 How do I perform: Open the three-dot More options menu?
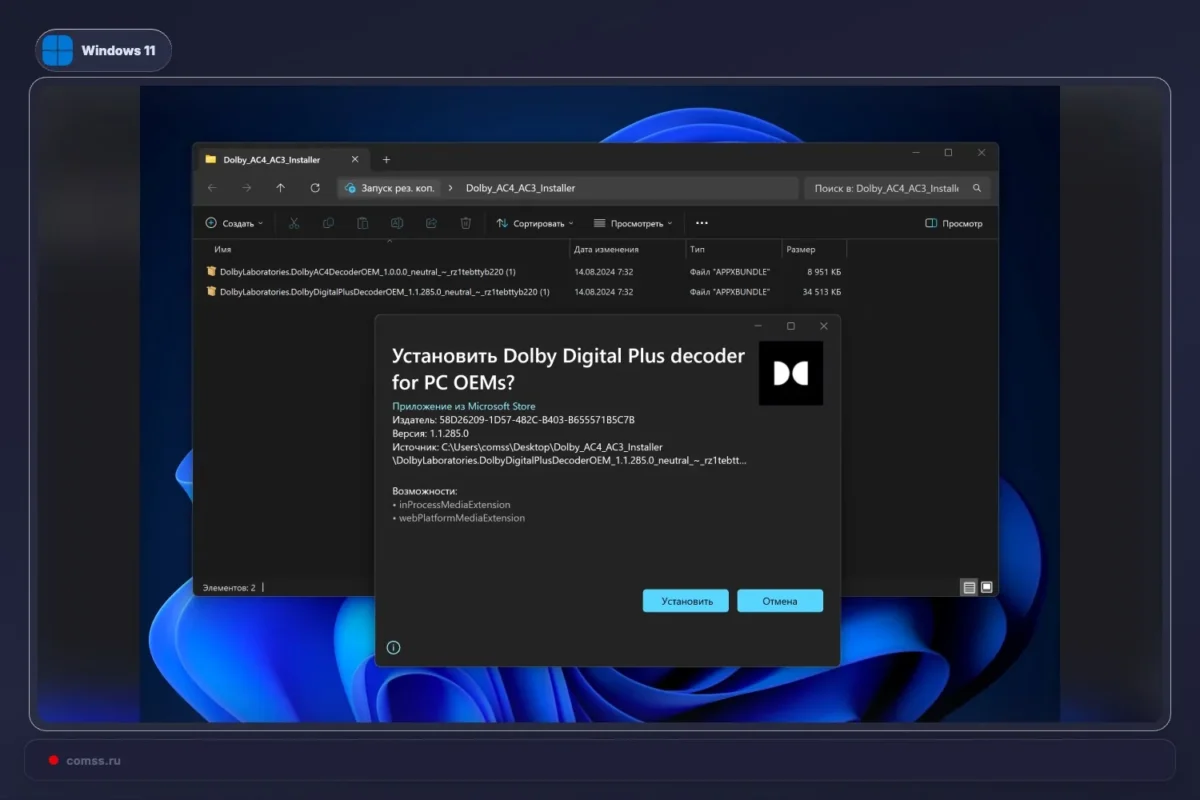tap(702, 224)
